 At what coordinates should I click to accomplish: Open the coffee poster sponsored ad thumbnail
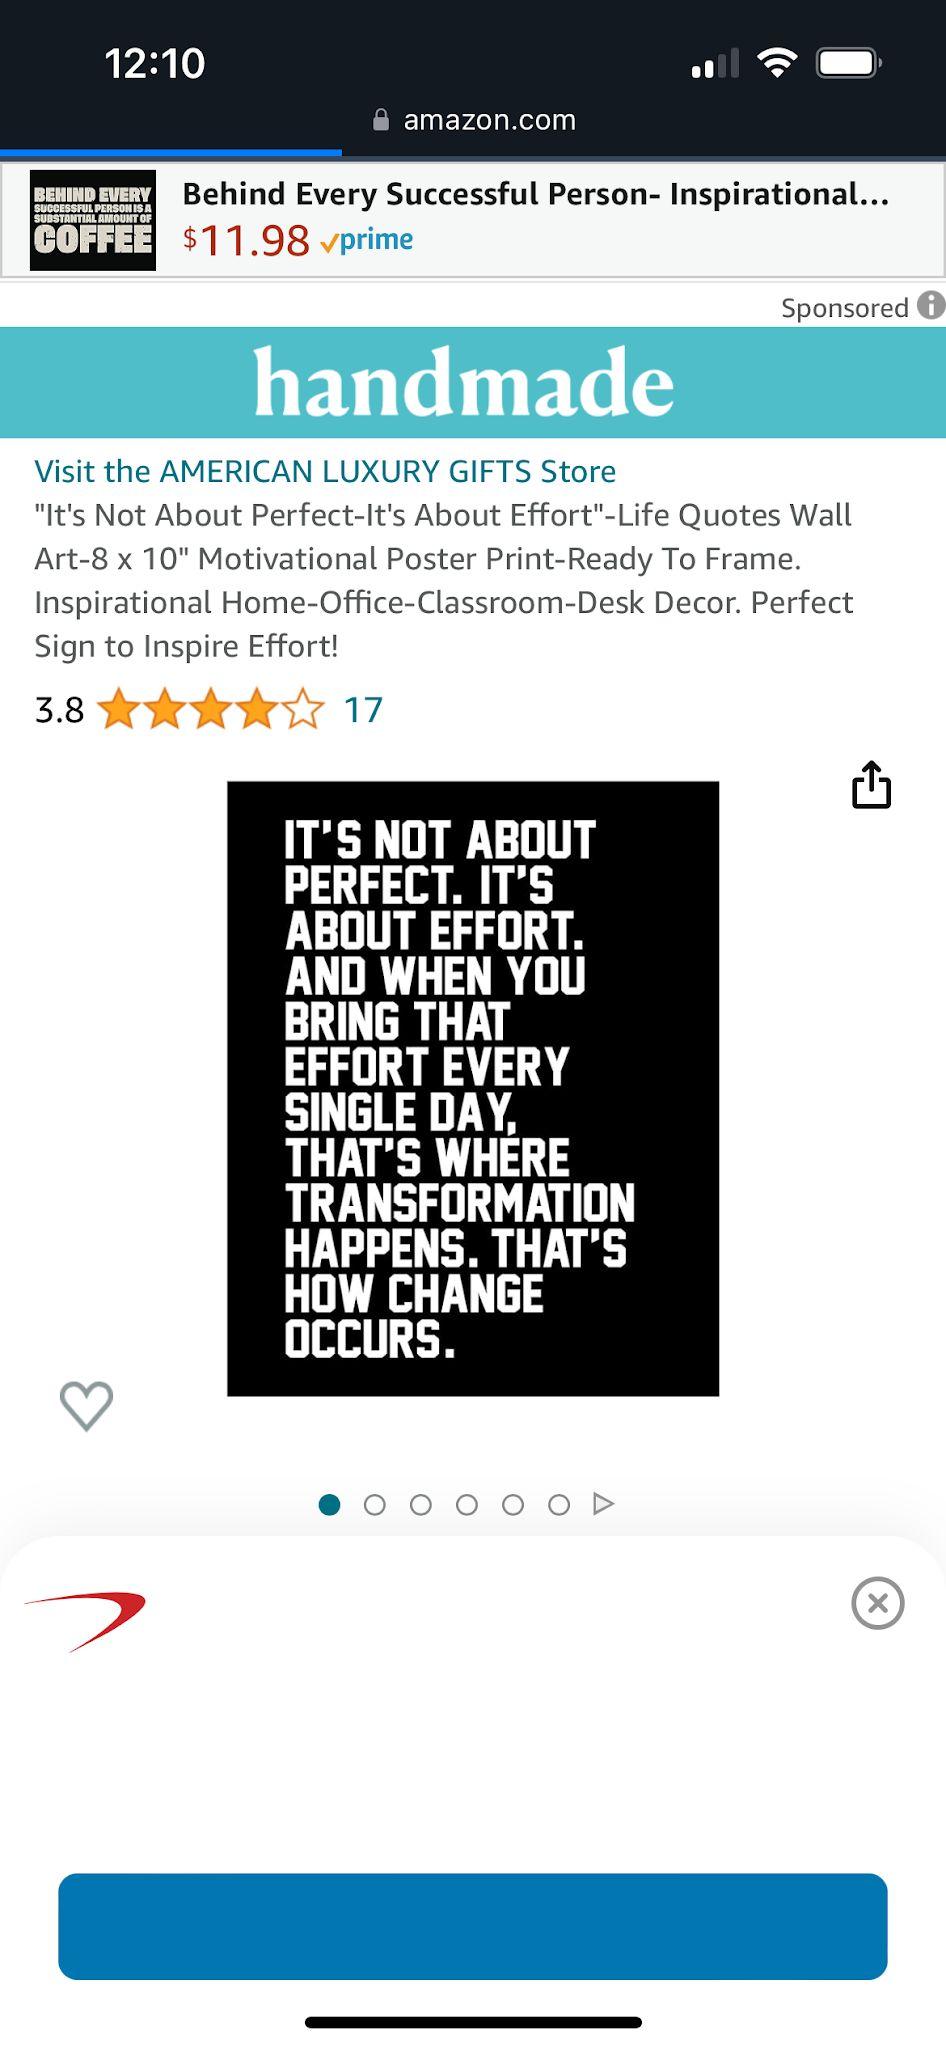pos(93,220)
